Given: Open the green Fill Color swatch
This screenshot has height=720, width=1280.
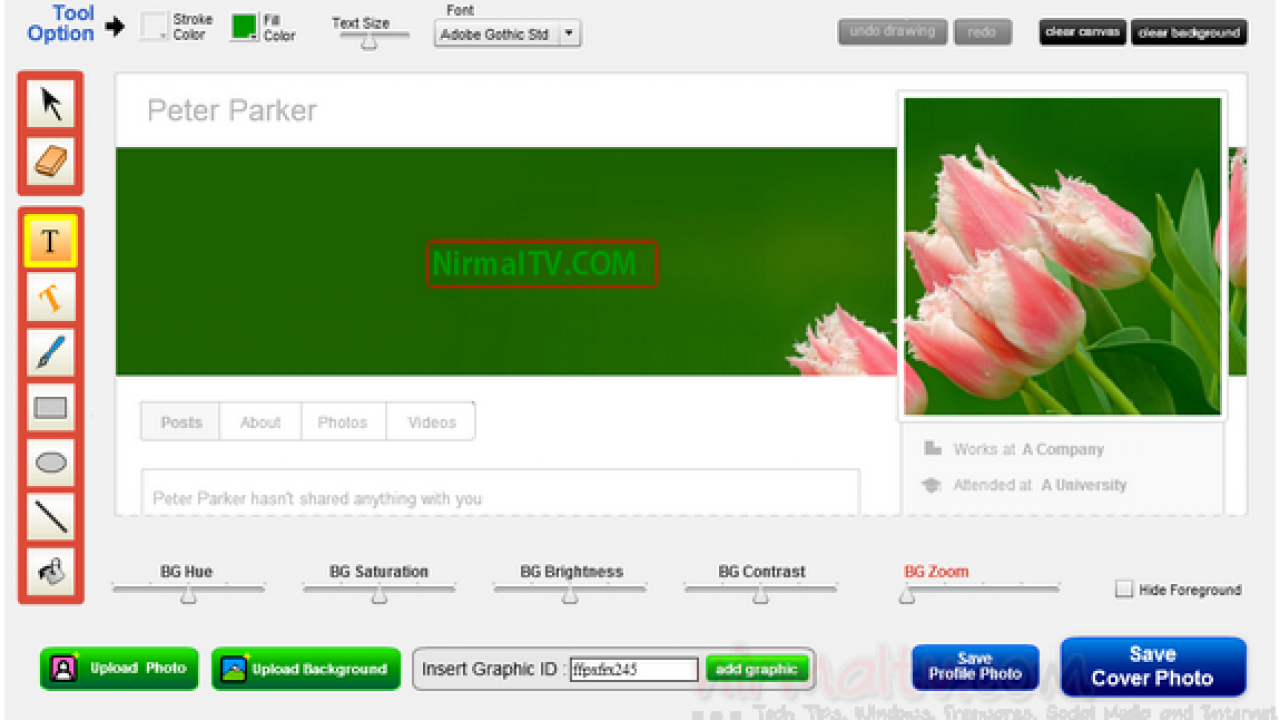Looking at the screenshot, I should coord(244,27).
